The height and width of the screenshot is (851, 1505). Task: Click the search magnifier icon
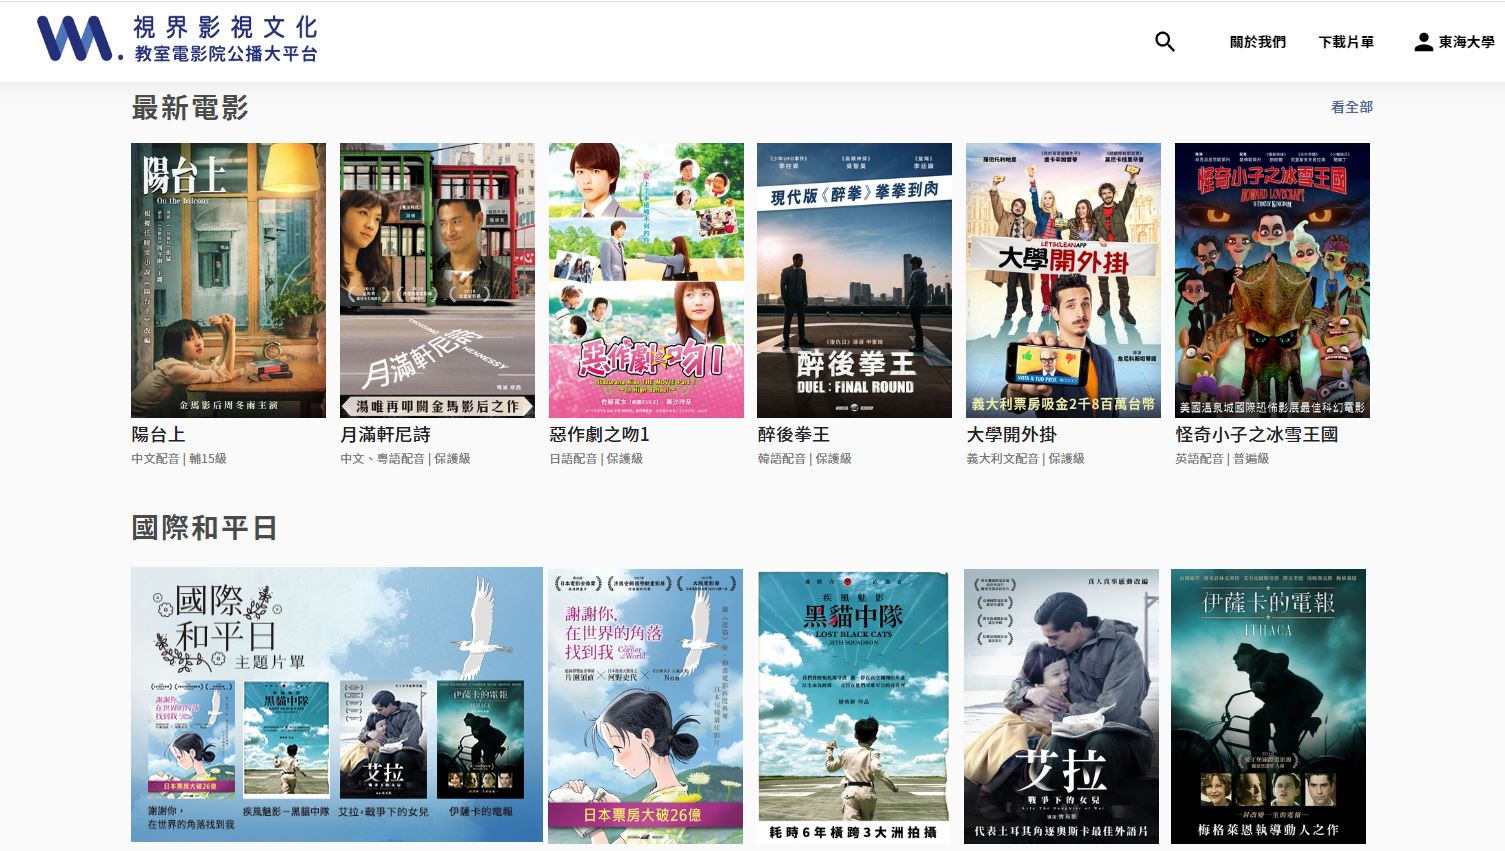pyautogui.click(x=1164, y=42)
